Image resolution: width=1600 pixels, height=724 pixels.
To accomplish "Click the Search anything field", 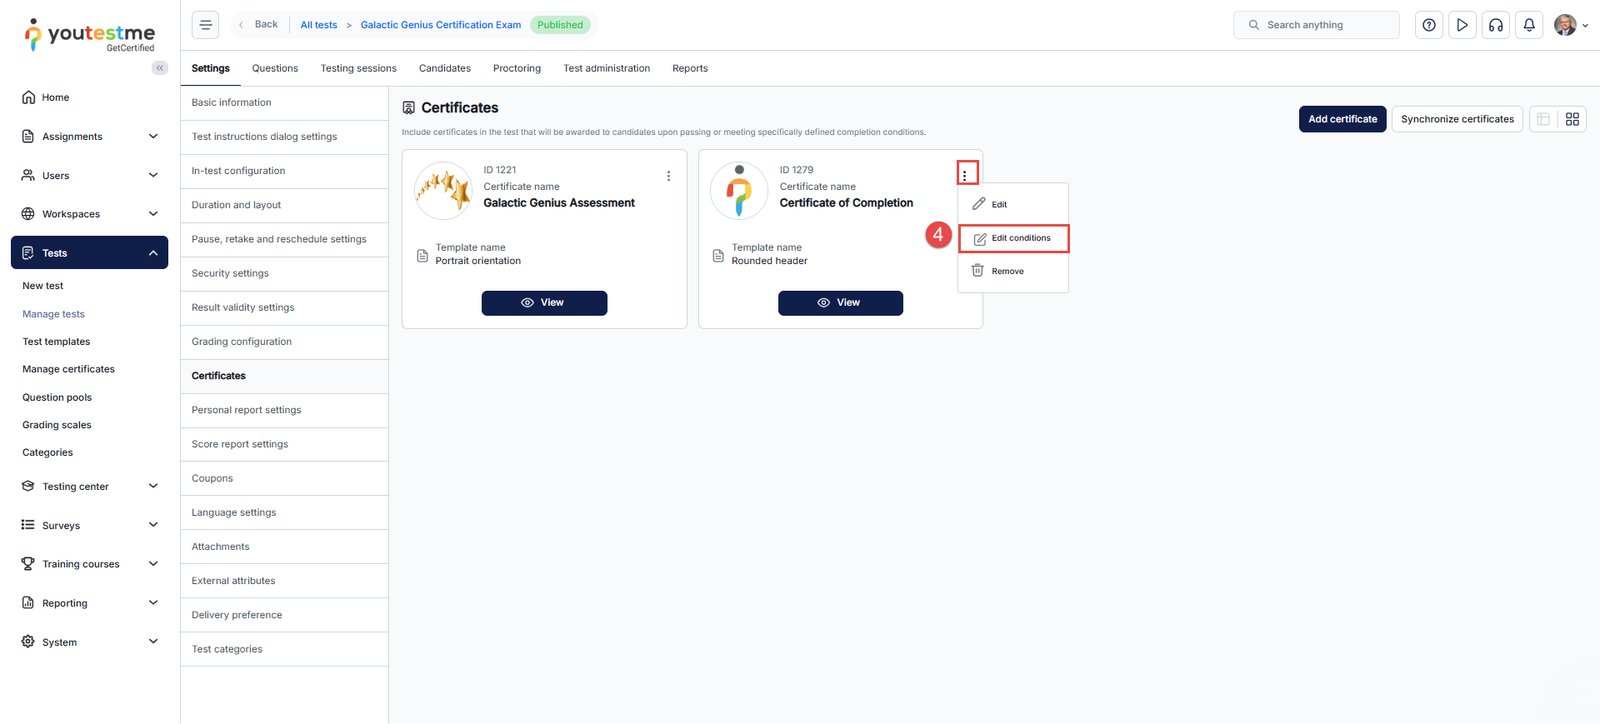I will coord(1316,25).
